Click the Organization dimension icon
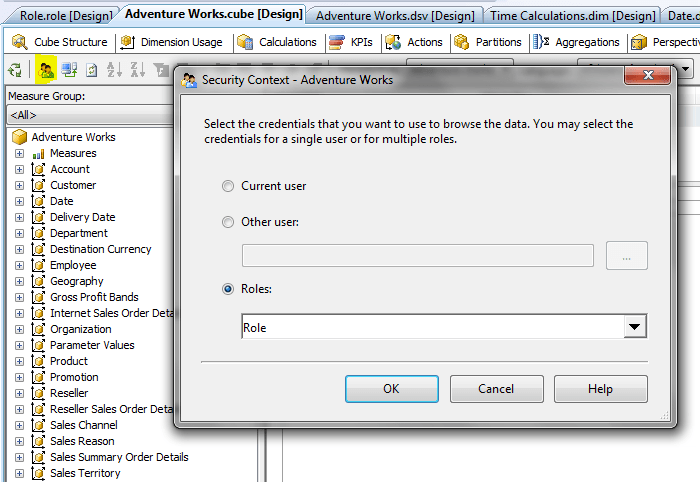Viewport: 700px width, 482px height. coord(38,329)
